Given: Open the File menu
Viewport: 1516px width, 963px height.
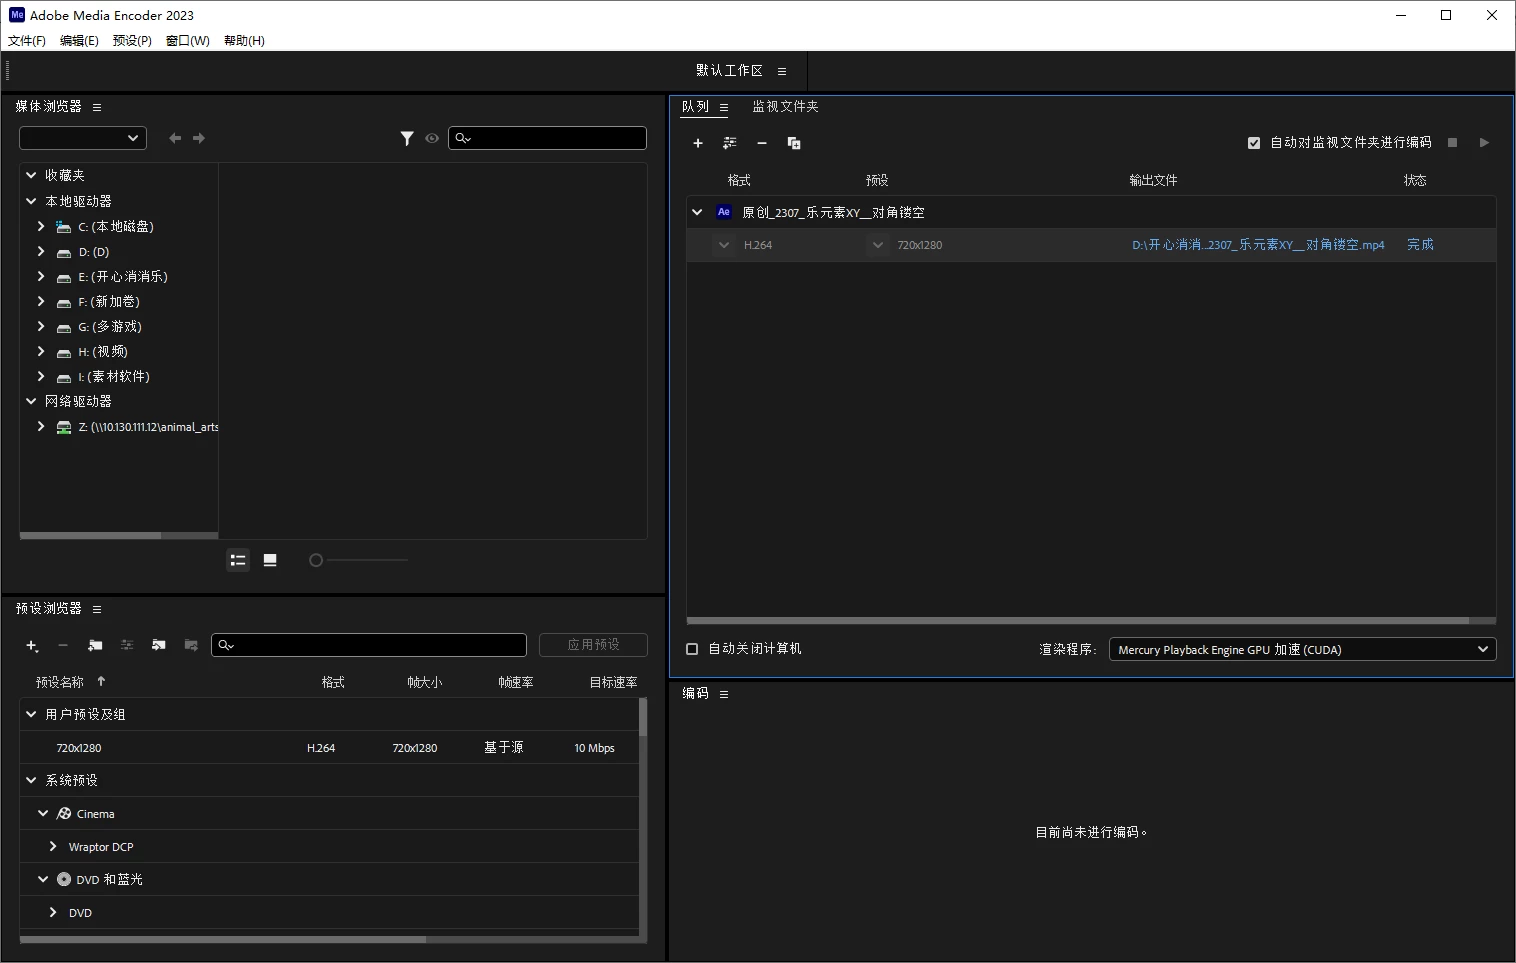Looking at the screenshot, I should [27, 41].
